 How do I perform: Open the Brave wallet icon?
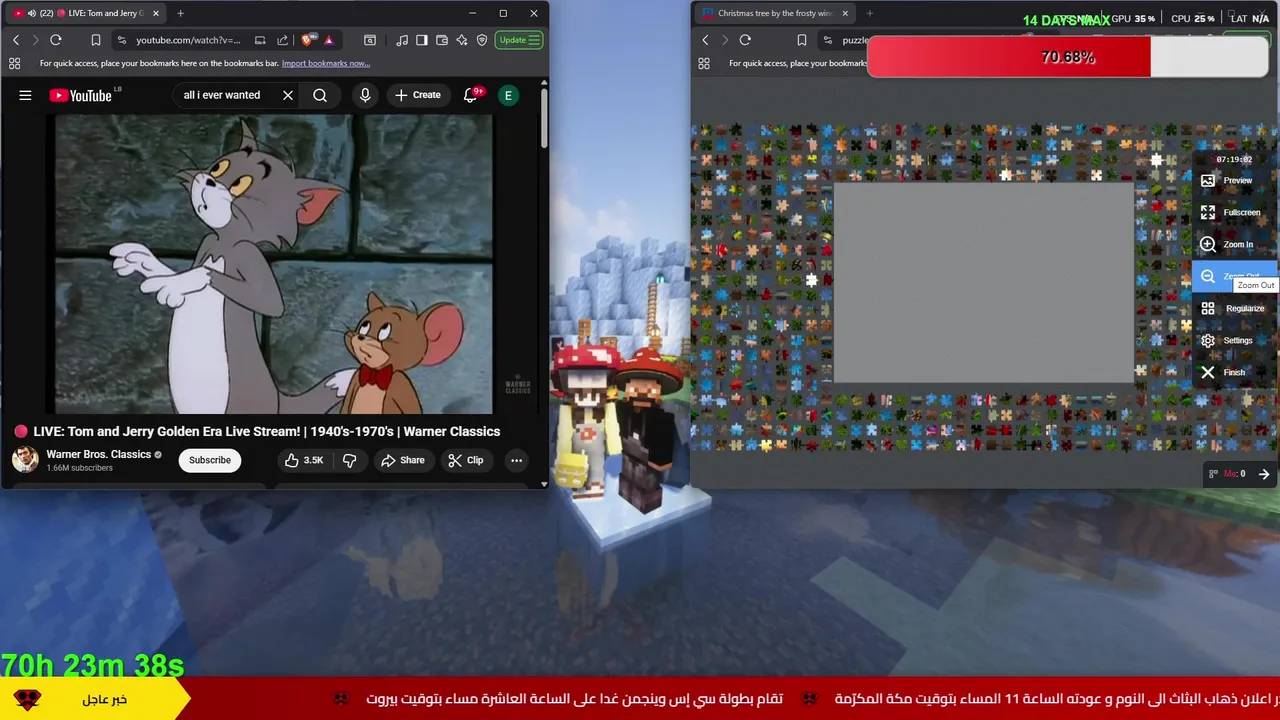pyautogui.click(x=442, y=40)
